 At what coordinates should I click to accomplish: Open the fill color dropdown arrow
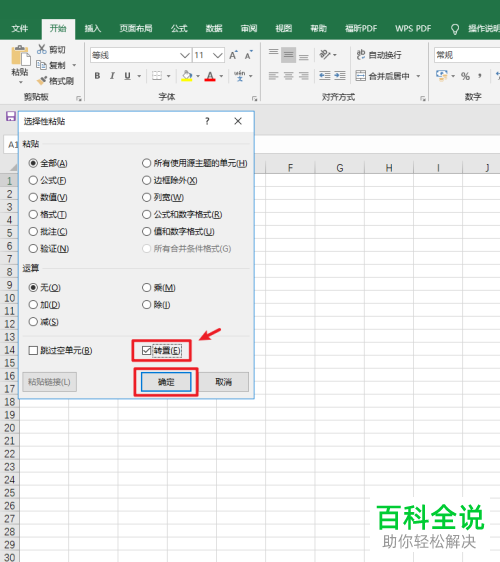point(198,76)
